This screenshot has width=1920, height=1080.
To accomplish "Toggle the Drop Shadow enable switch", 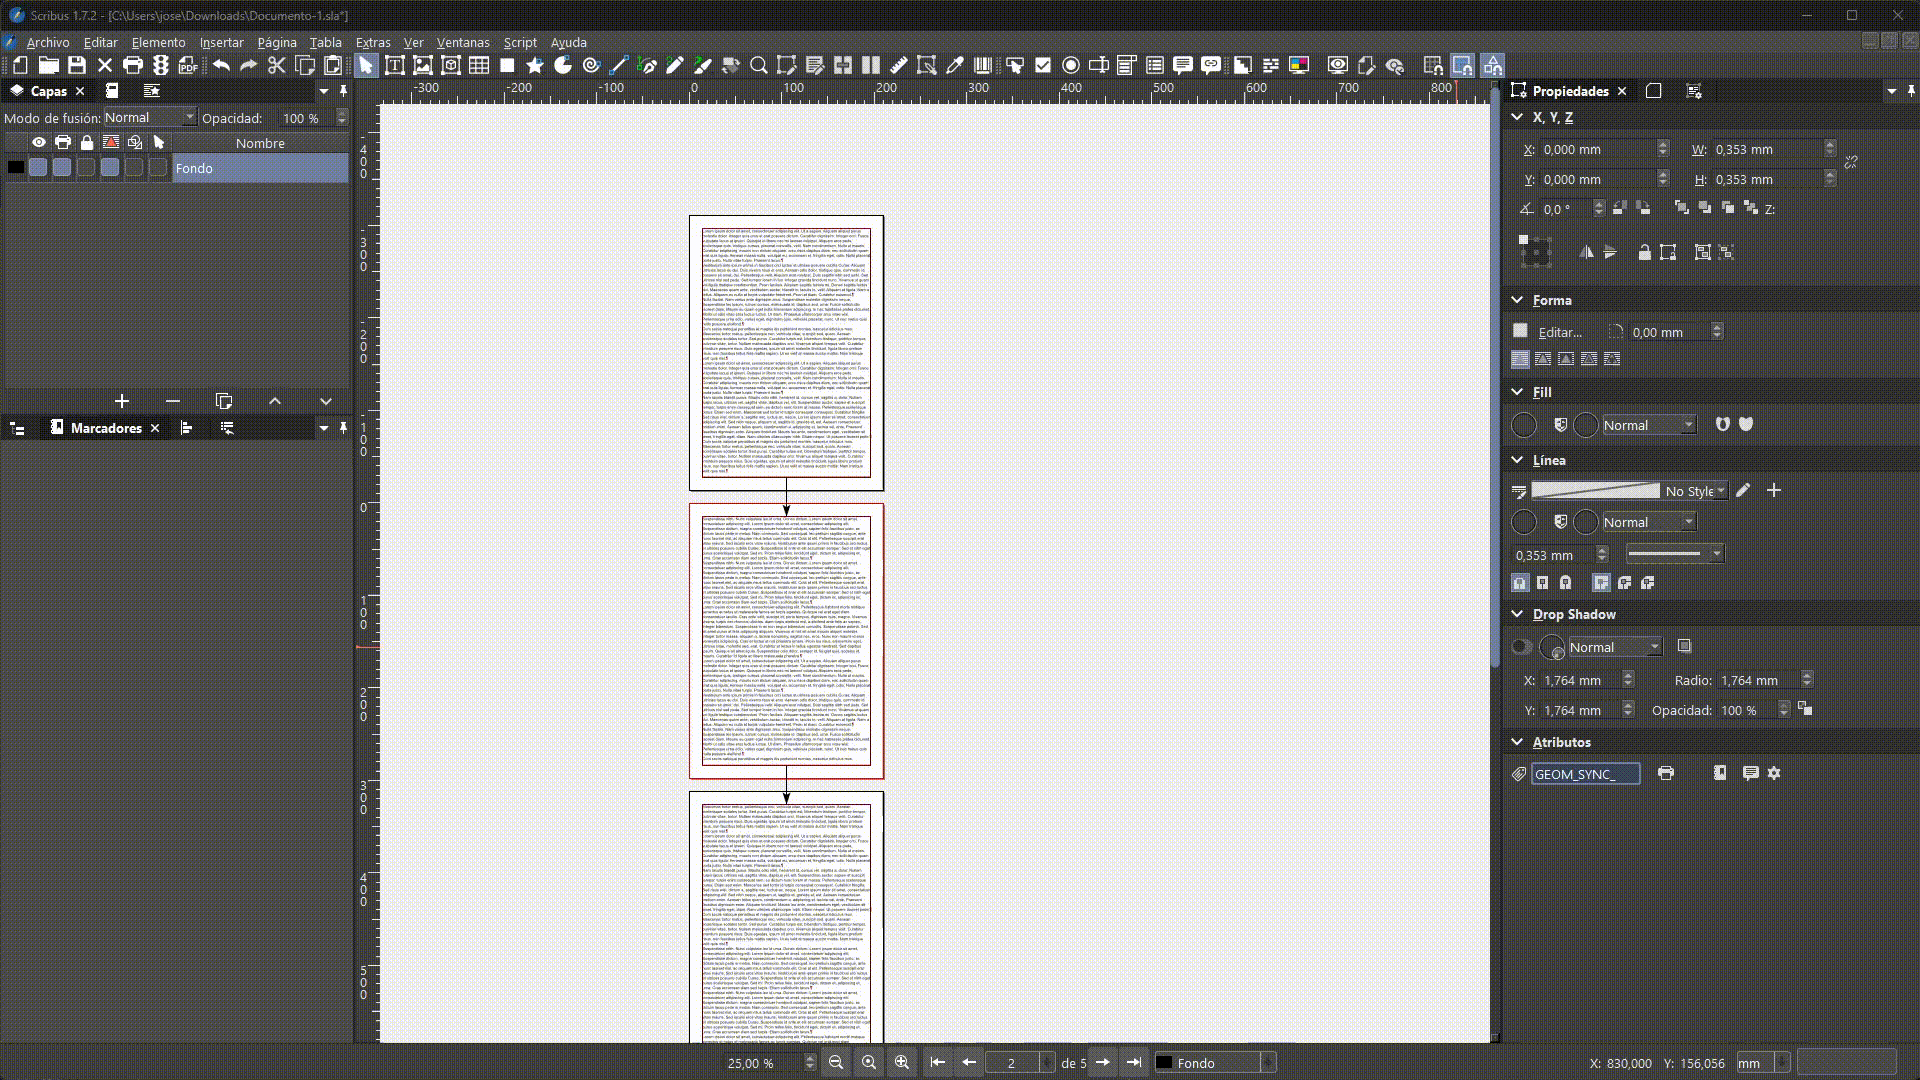I will click(1521, 647).
